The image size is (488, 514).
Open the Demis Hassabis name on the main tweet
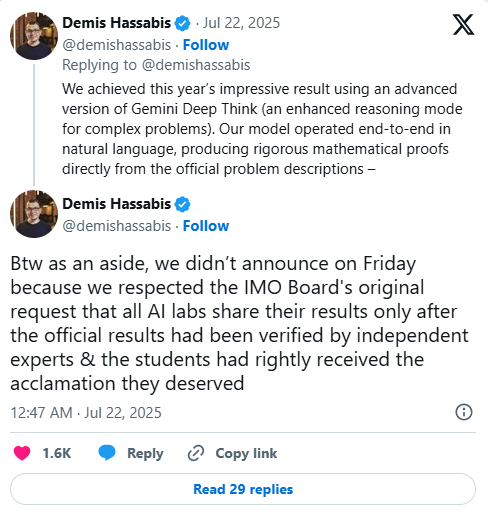click(x=117, y=204)
